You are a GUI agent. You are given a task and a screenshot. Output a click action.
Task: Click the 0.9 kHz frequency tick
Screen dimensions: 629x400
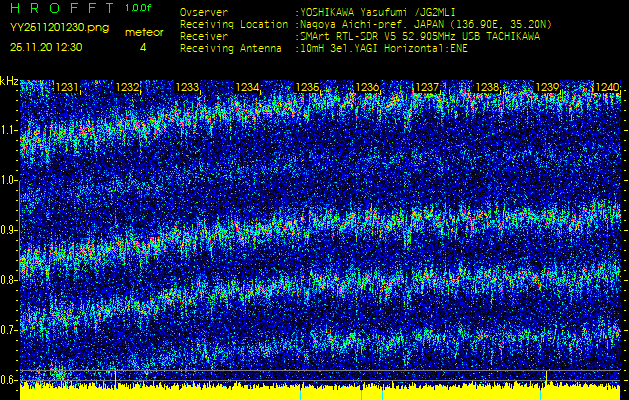[9, 230]
